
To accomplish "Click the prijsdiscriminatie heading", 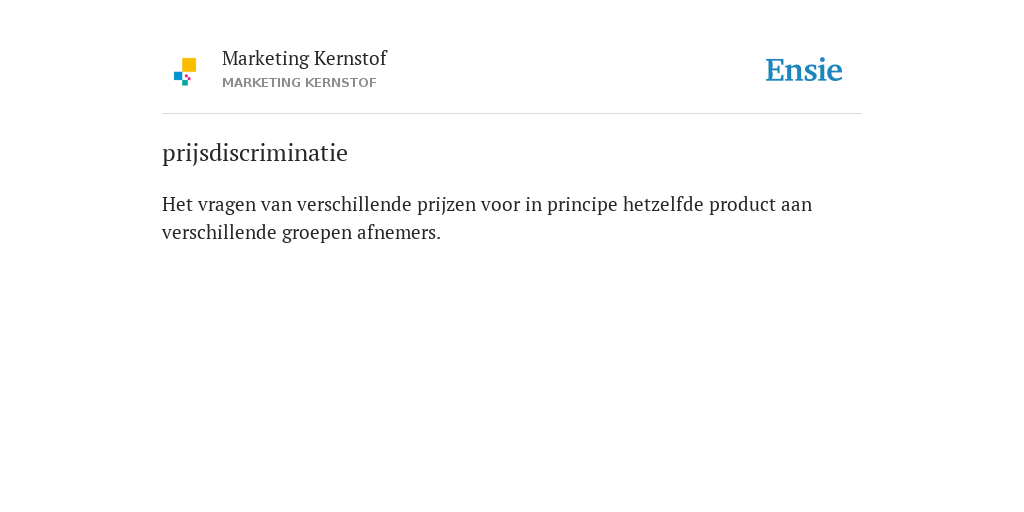I will [x=255, y=153].
